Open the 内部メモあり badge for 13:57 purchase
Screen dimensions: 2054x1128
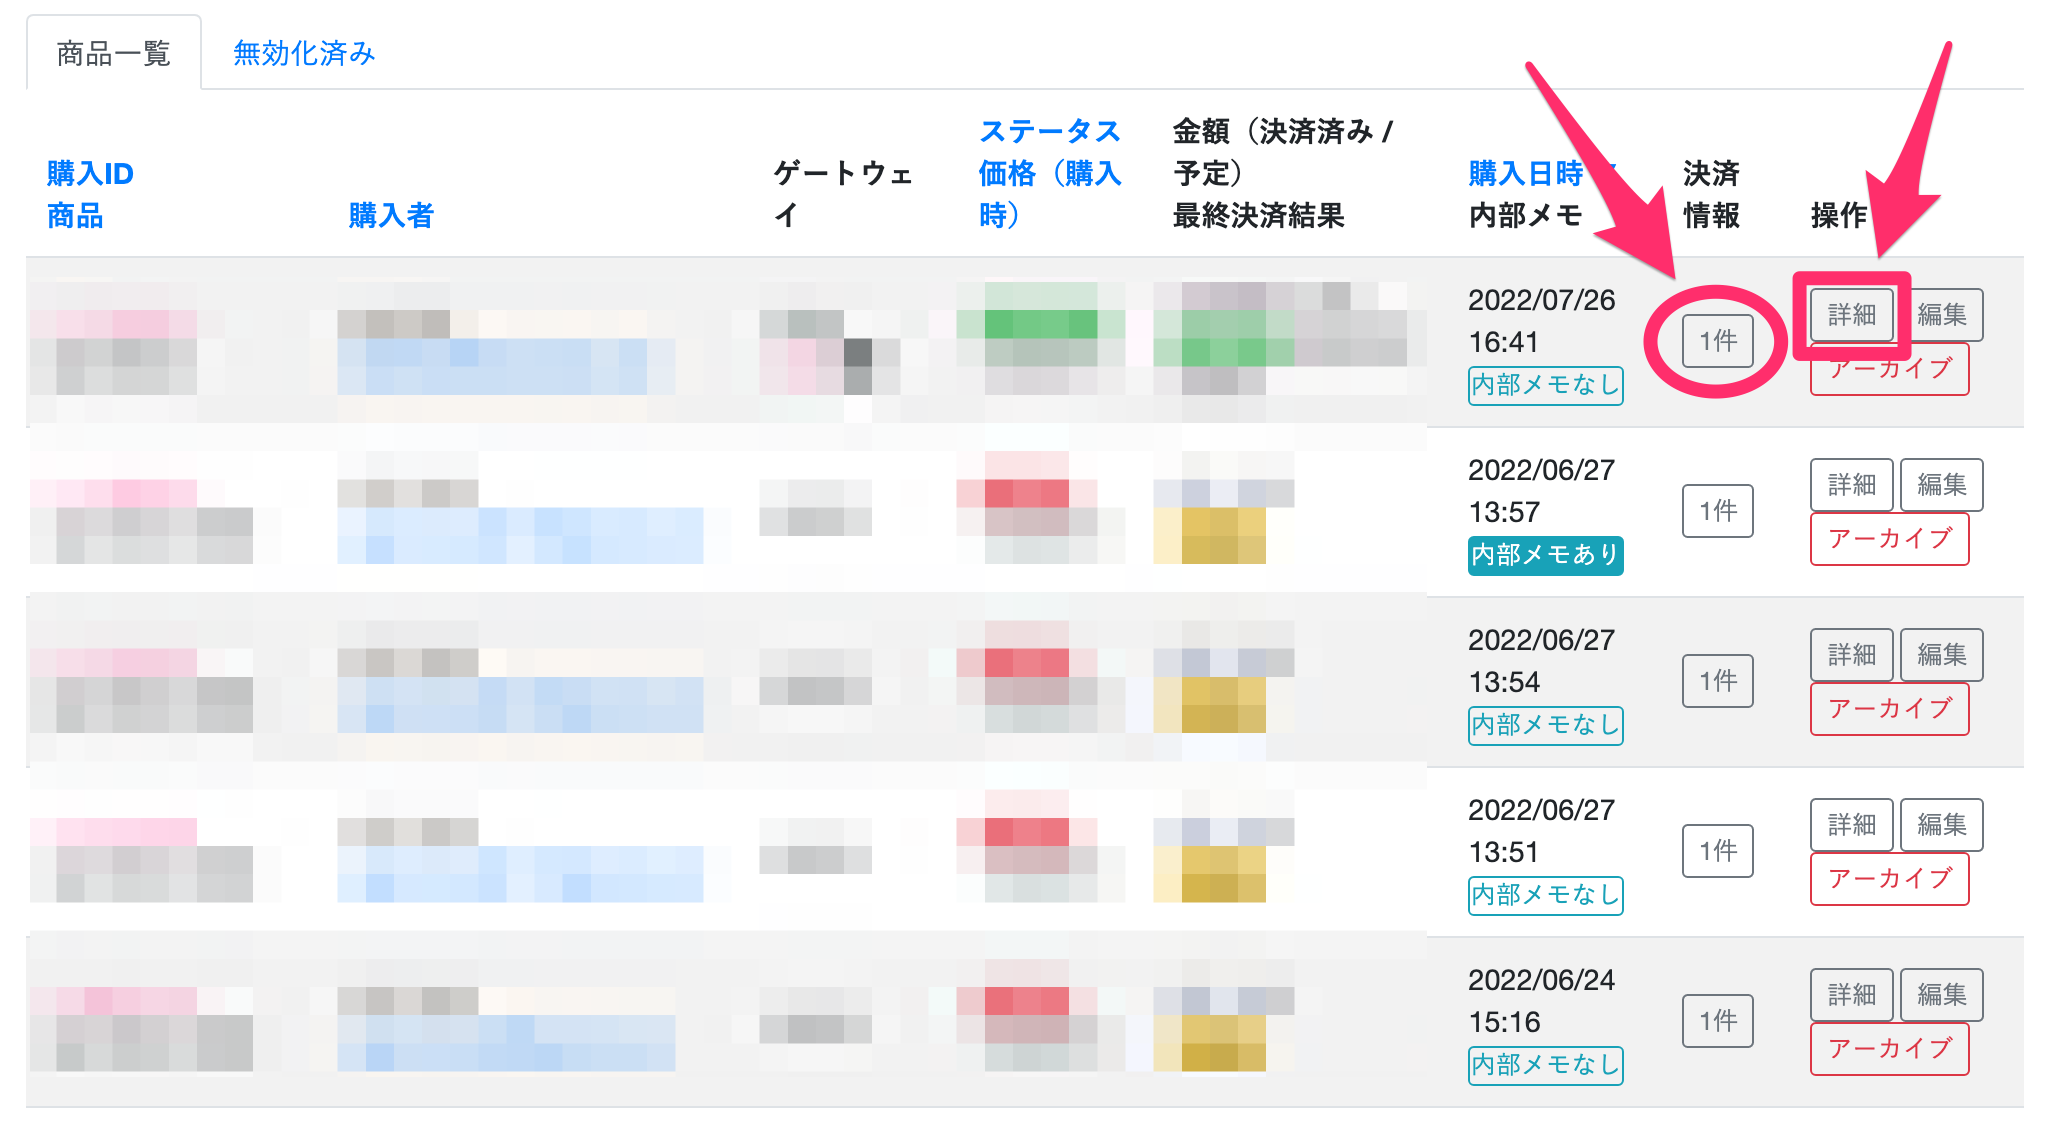coord(1545,555)
